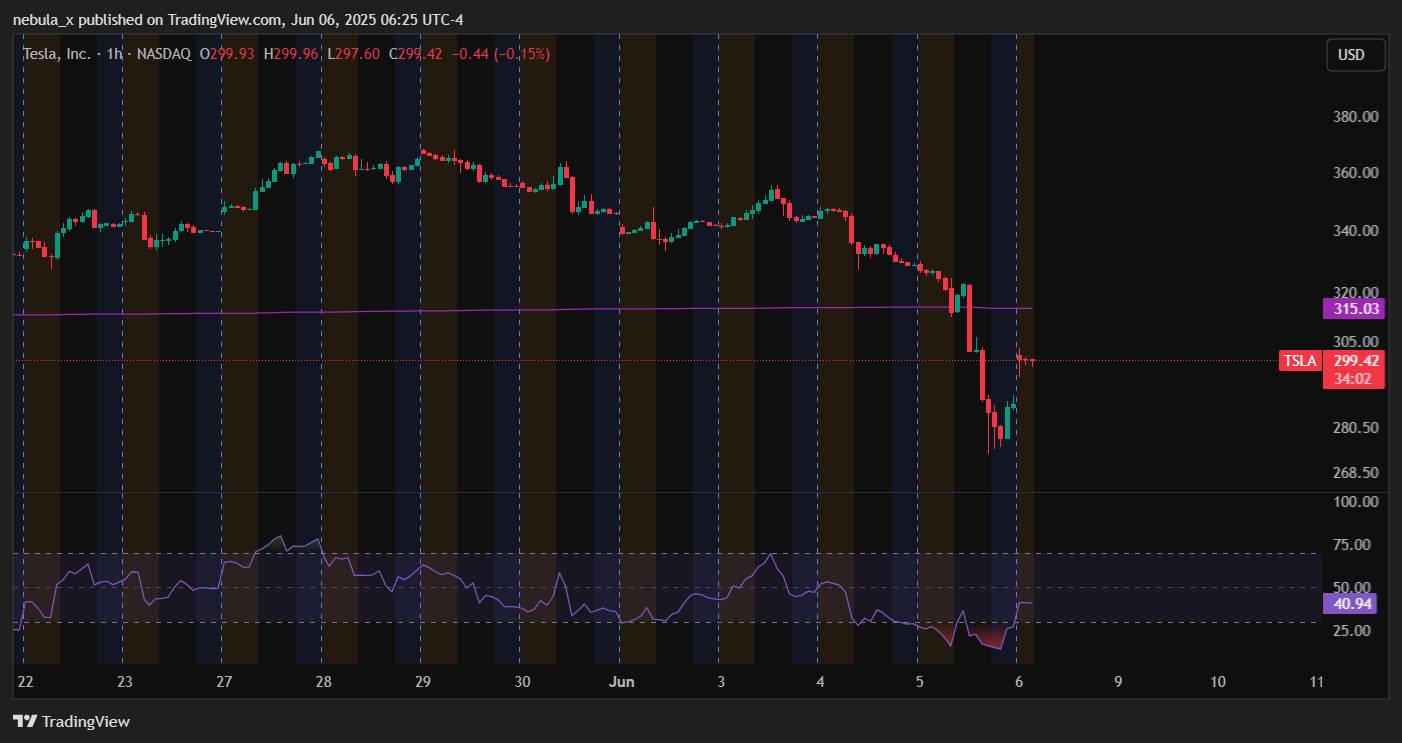
Task: Click the 3 date label on time axis
Action: coord(721,682)
